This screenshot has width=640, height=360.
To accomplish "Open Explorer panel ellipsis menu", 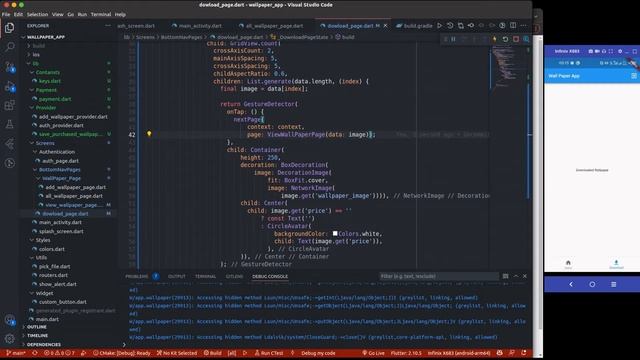I will tap(108, 25).
